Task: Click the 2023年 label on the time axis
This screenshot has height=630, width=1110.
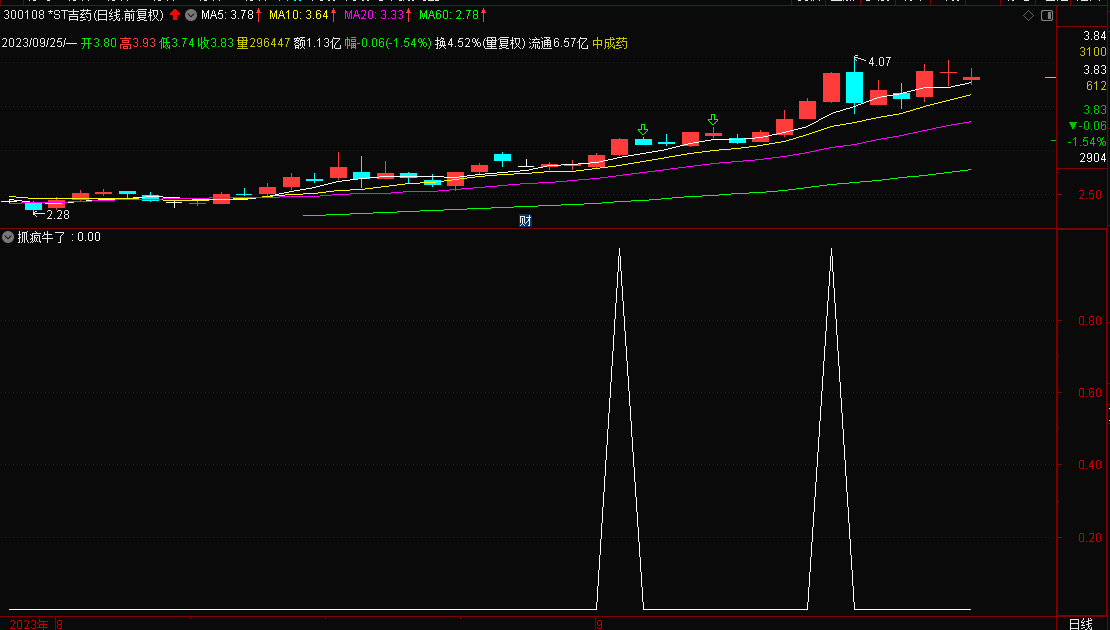Action: pos(29,624)
